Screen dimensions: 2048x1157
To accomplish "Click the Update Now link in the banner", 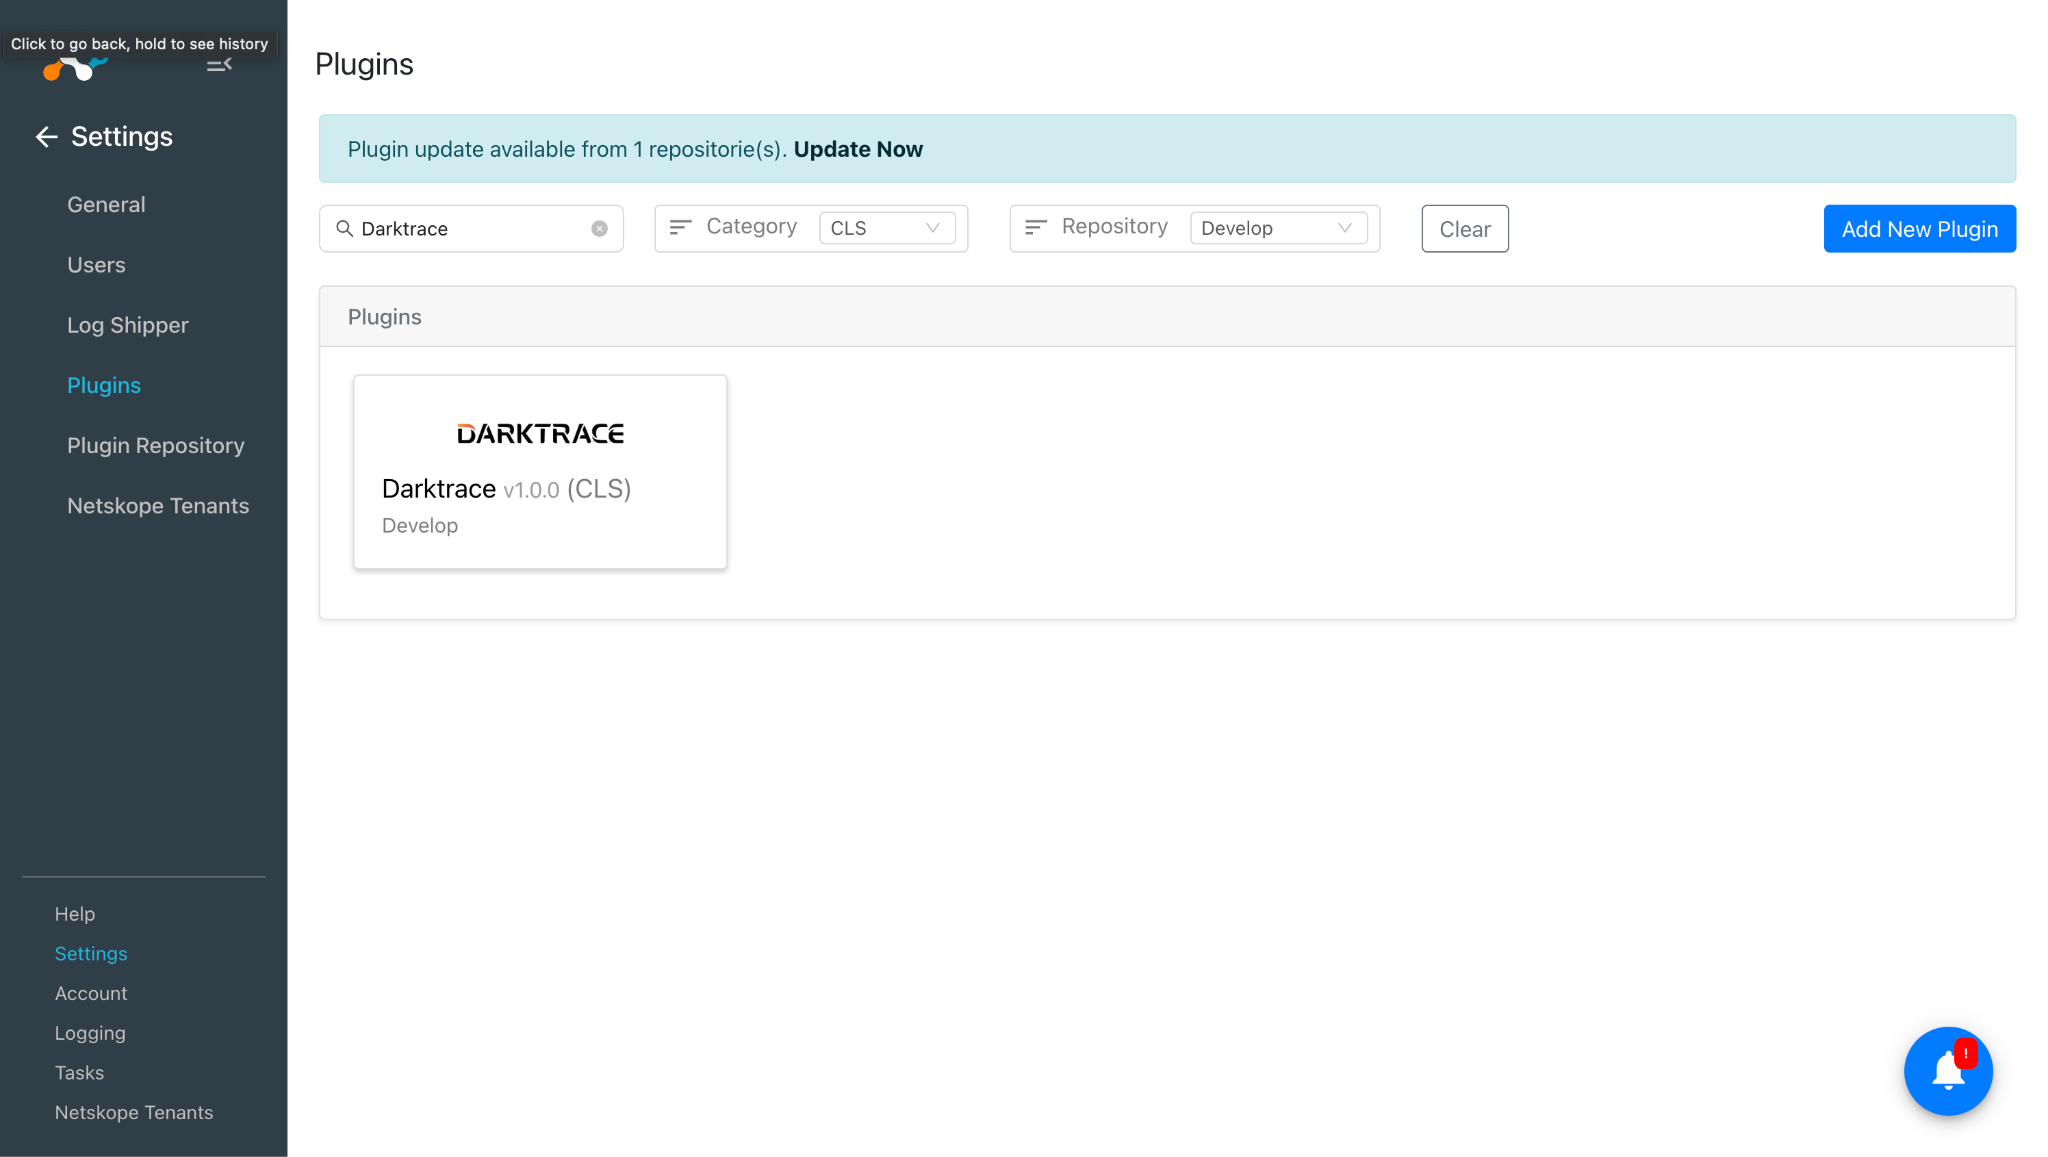I will (857, 149).
